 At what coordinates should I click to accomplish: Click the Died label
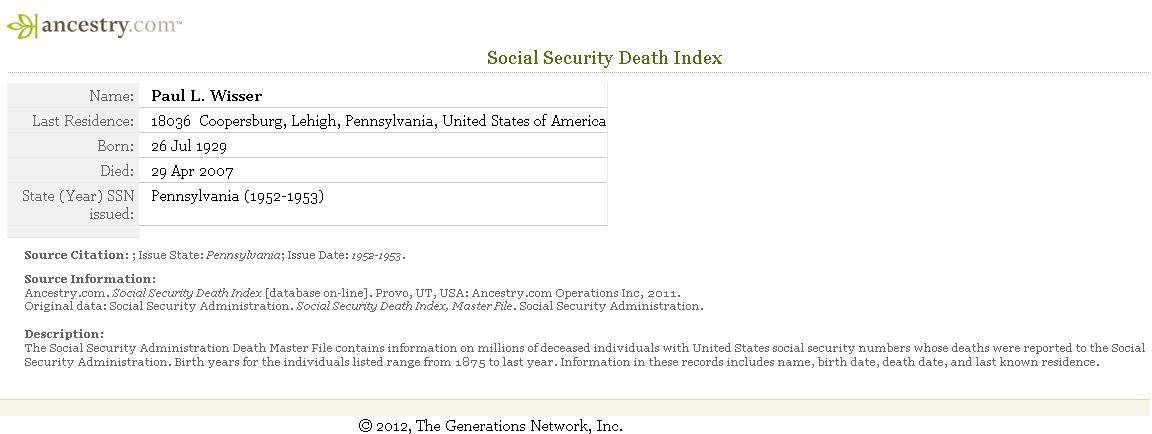[118, 171]
